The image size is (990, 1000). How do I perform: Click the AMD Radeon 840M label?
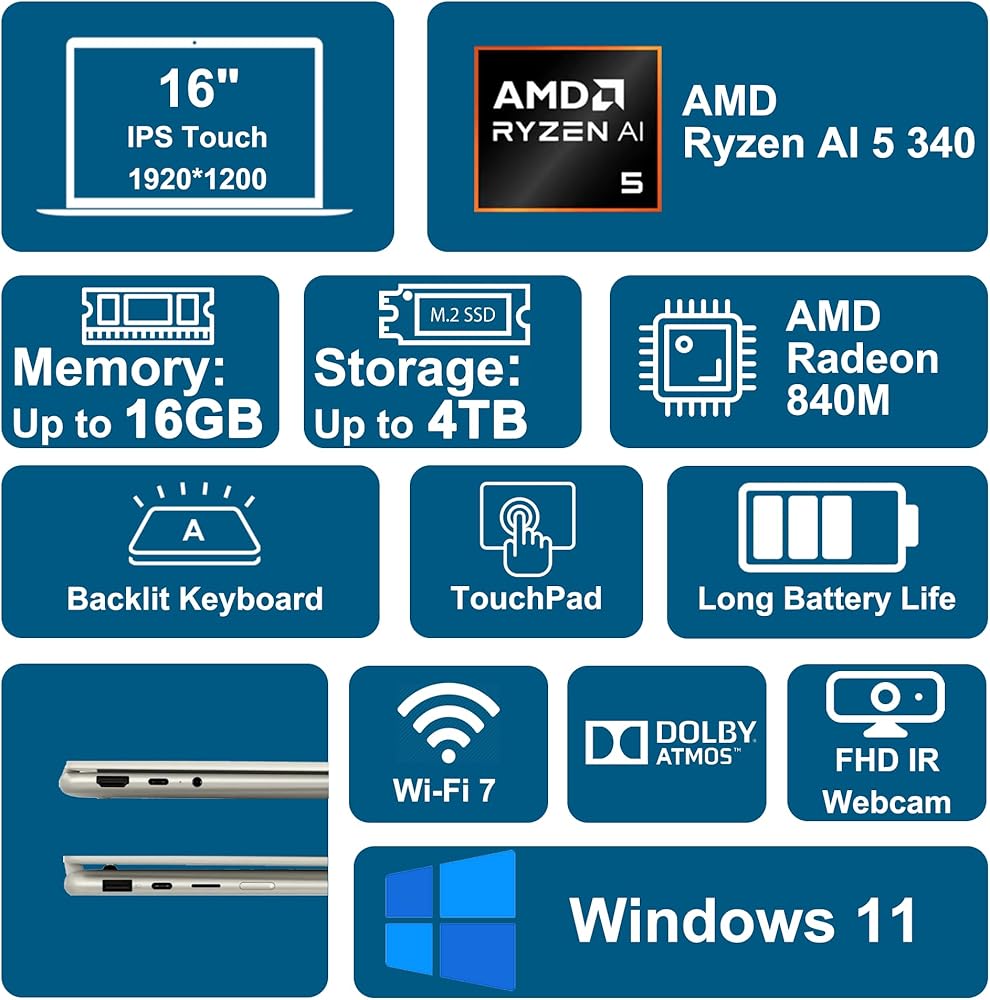coord(862,358)
